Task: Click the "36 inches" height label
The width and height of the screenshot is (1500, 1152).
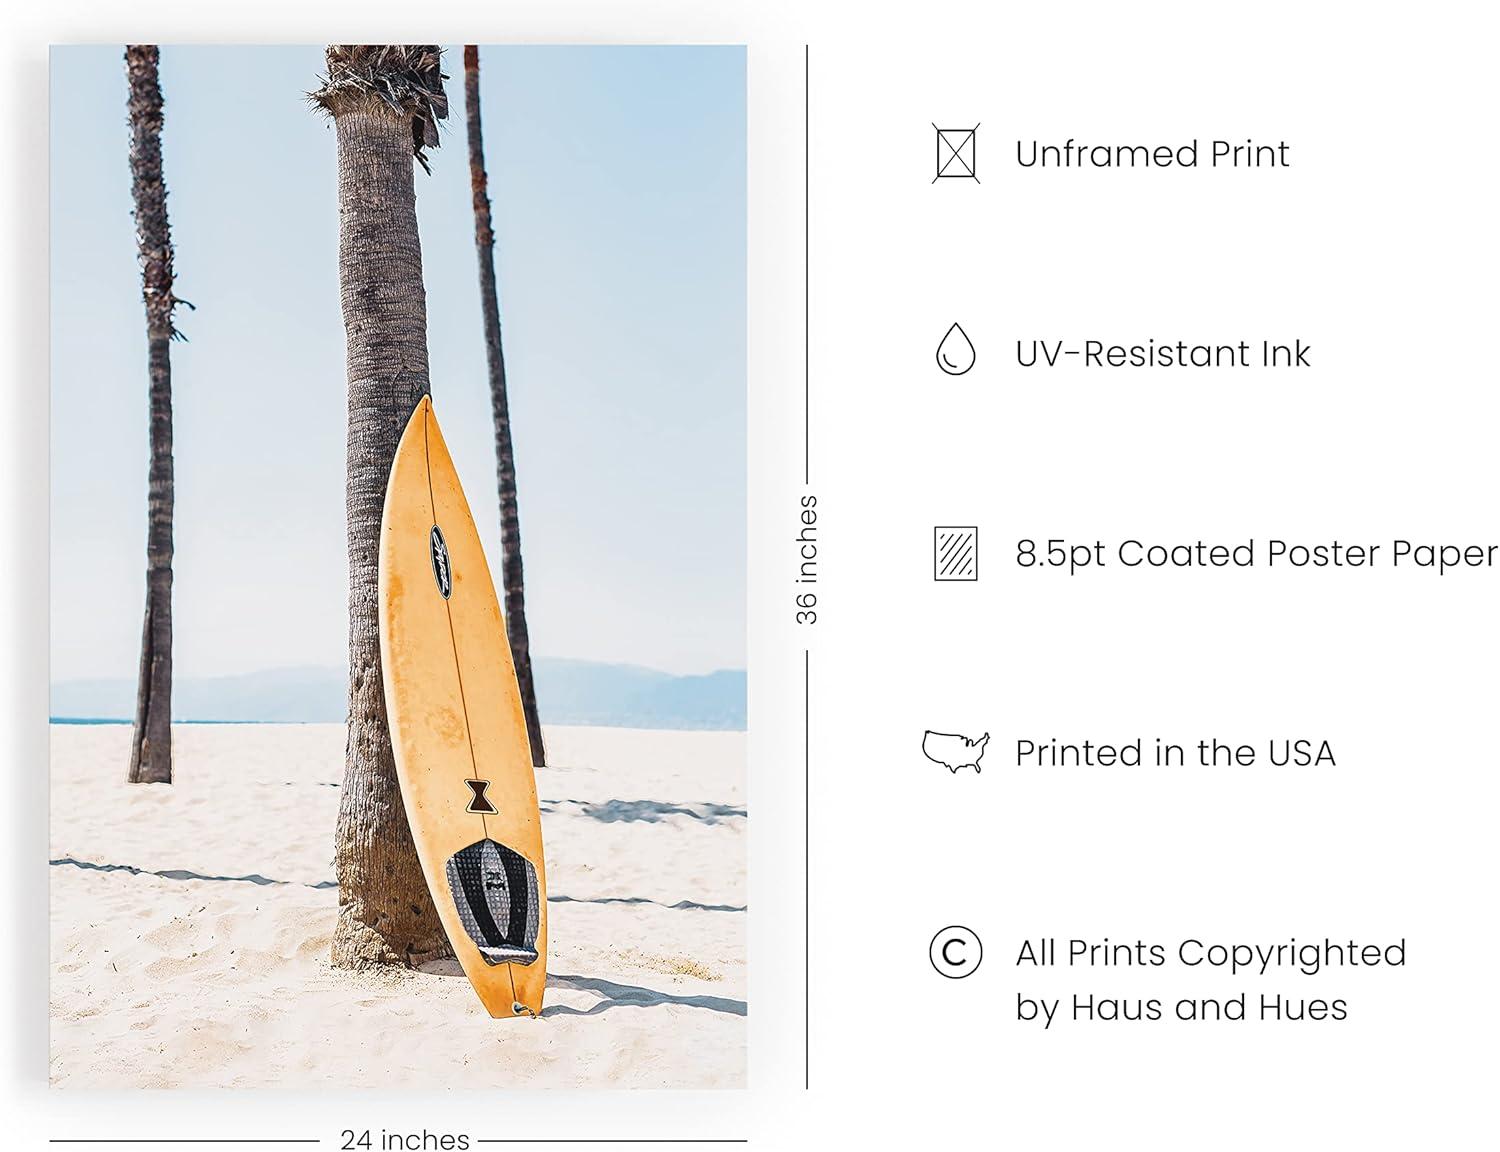Action: (807, 560)
